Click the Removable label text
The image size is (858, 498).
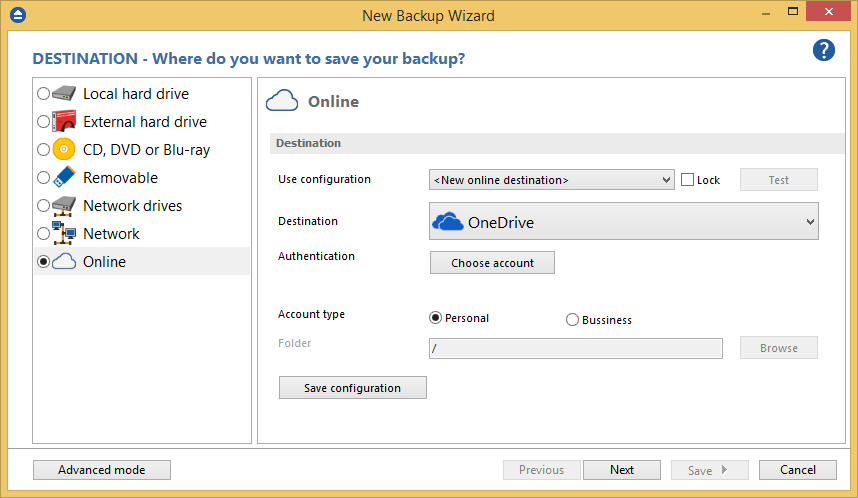point(120,177)
